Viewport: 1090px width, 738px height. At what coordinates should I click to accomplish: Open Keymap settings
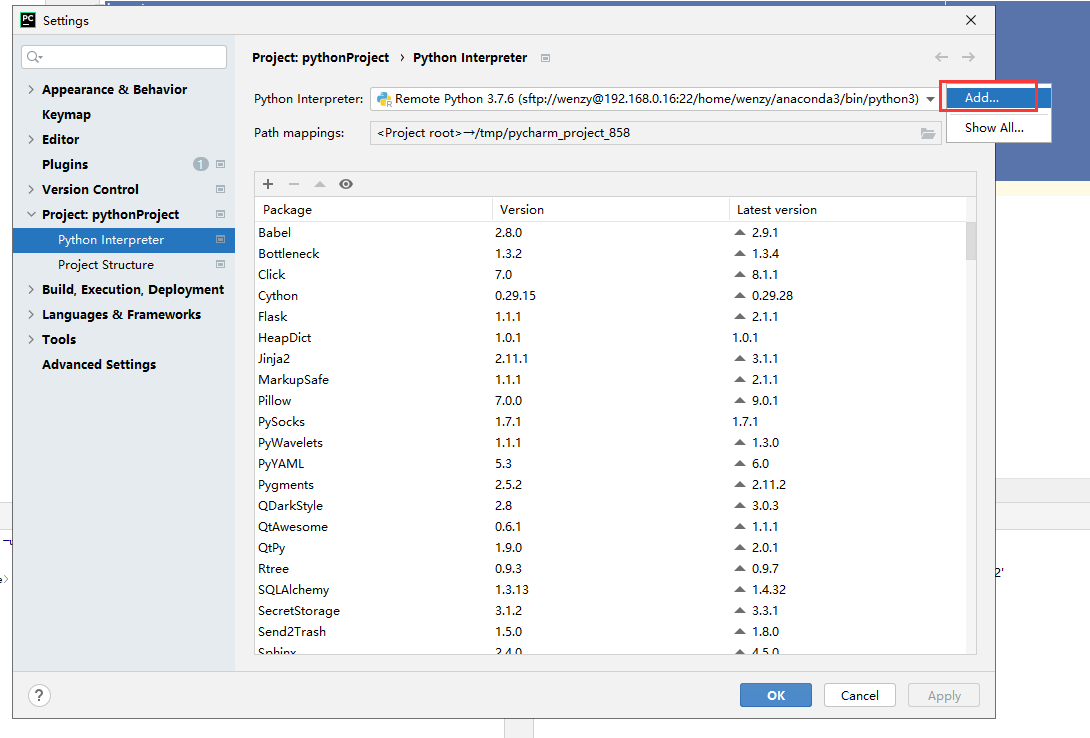click(66, 115)
